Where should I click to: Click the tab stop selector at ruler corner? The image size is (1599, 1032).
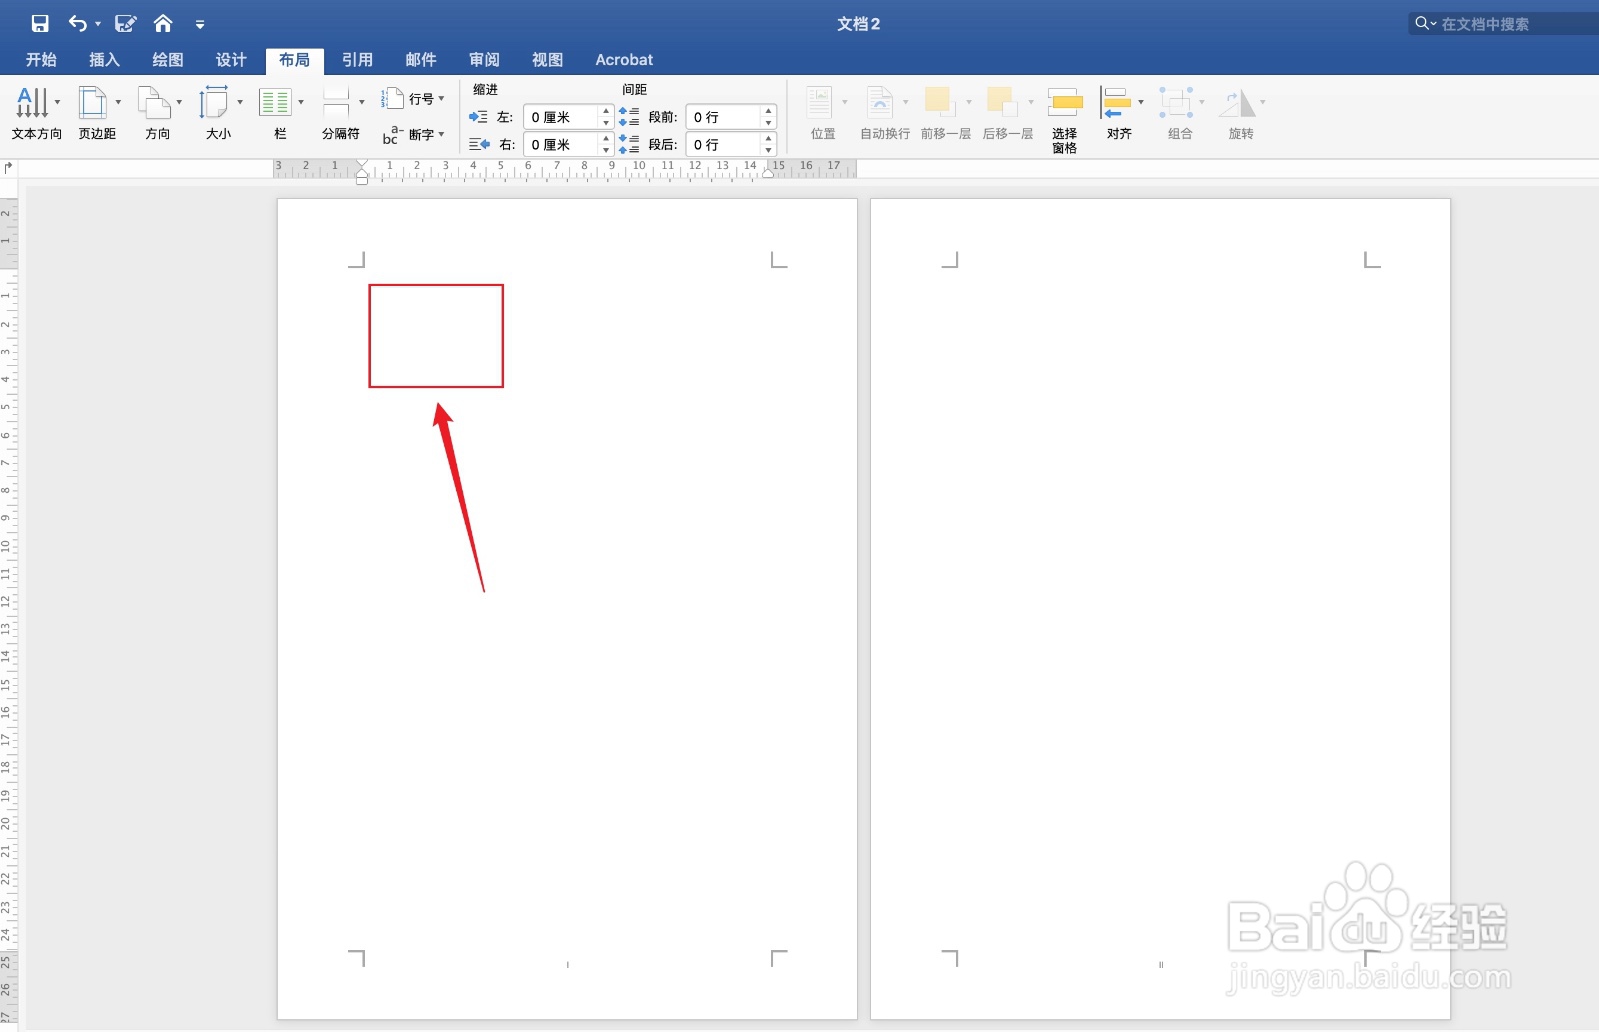tap(9, 168)
